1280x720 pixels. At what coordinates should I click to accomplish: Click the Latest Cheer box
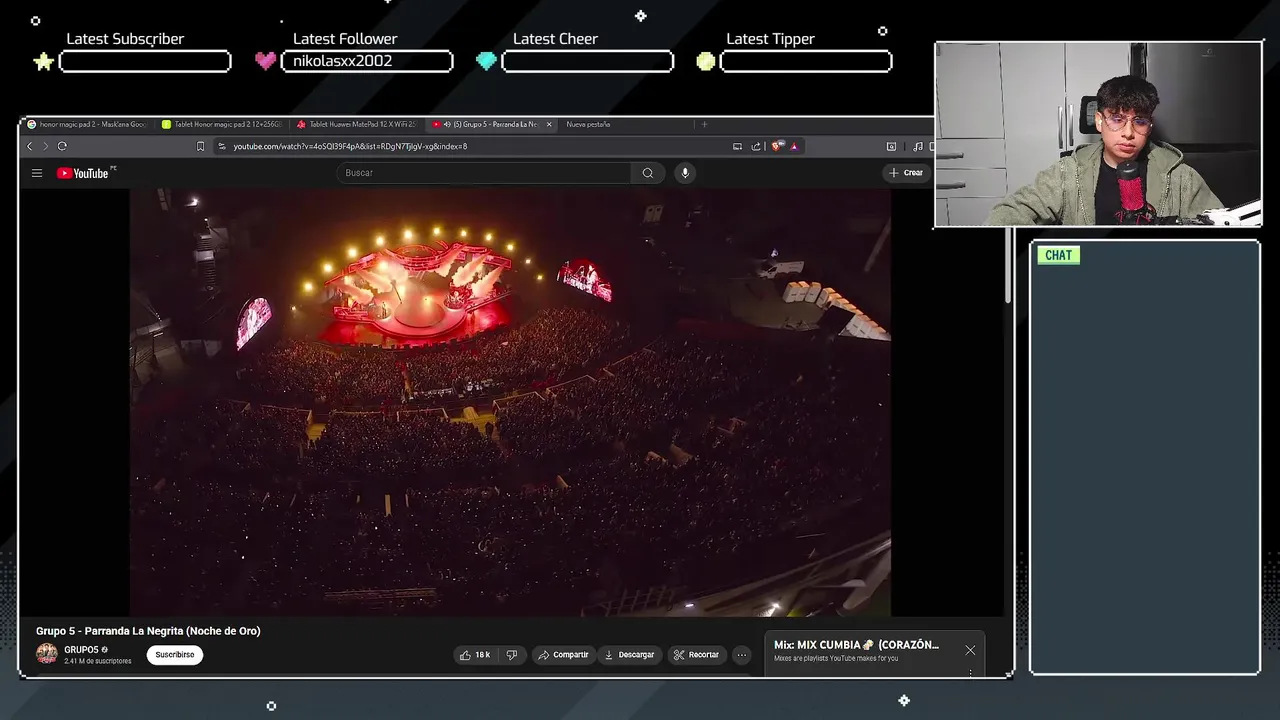click(x=587, y=62)
